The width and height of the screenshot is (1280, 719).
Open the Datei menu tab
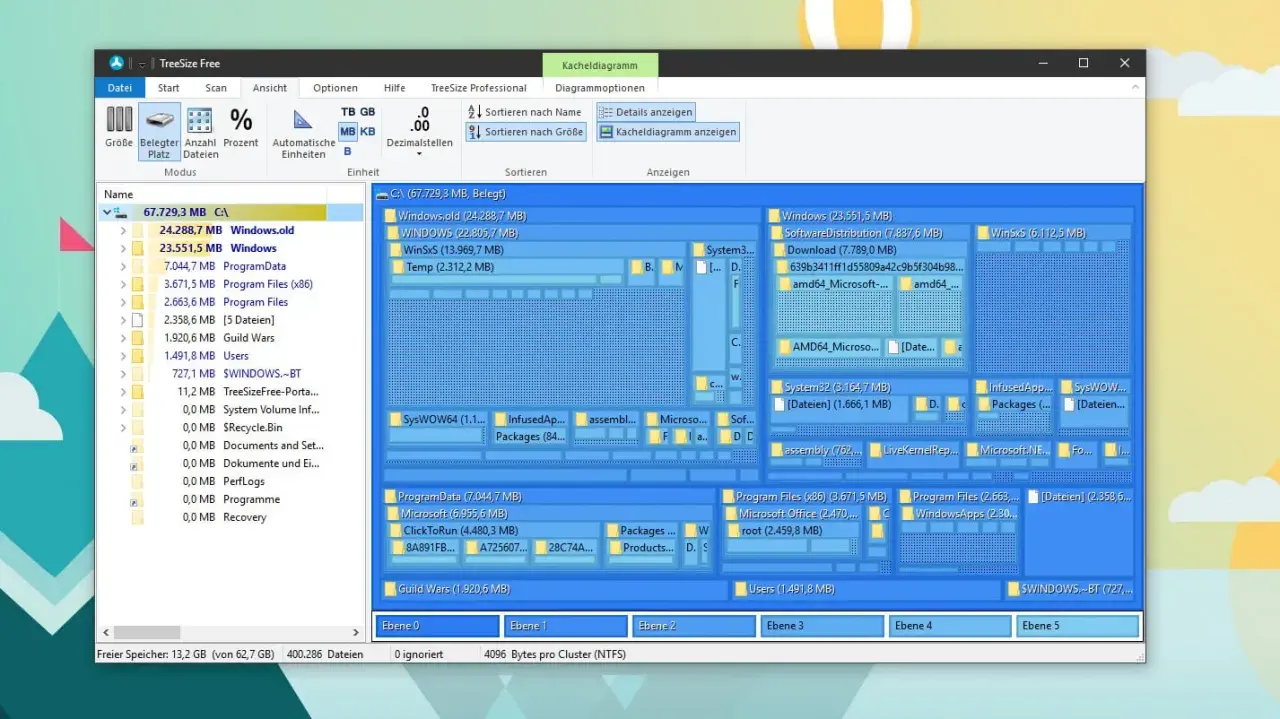point(119,88)
